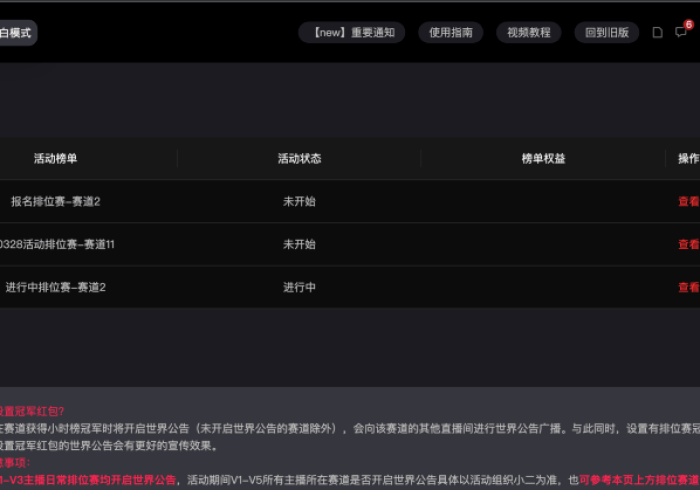700x490 pixels.
Task: Click the document icon in top bar
Action: [657, 32]
